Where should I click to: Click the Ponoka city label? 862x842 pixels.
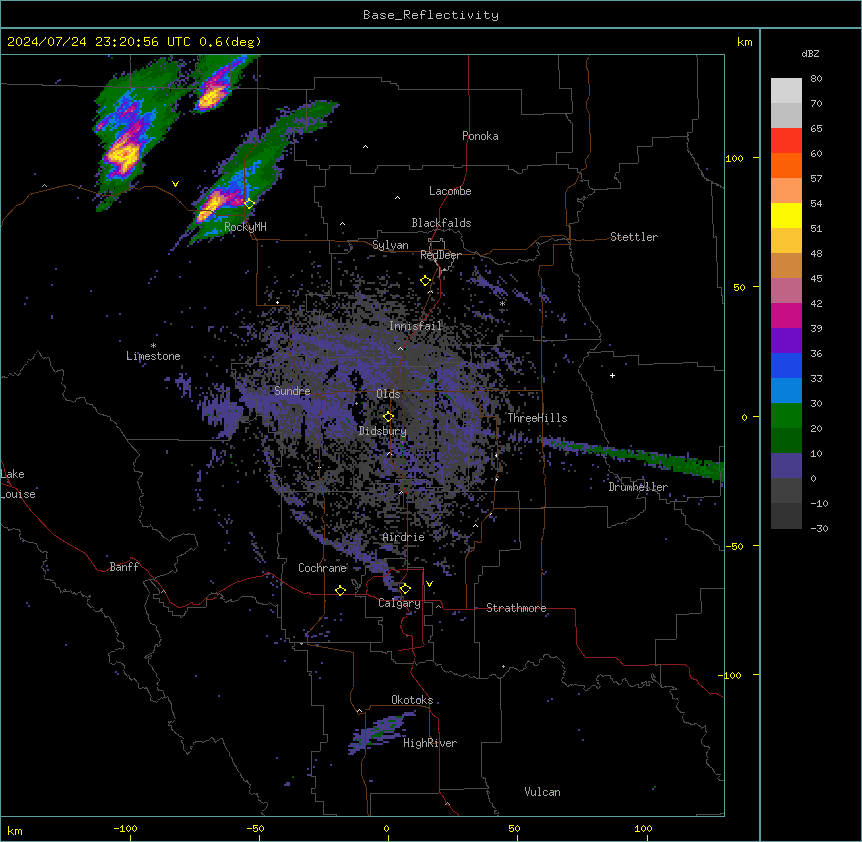pos(480,136)
